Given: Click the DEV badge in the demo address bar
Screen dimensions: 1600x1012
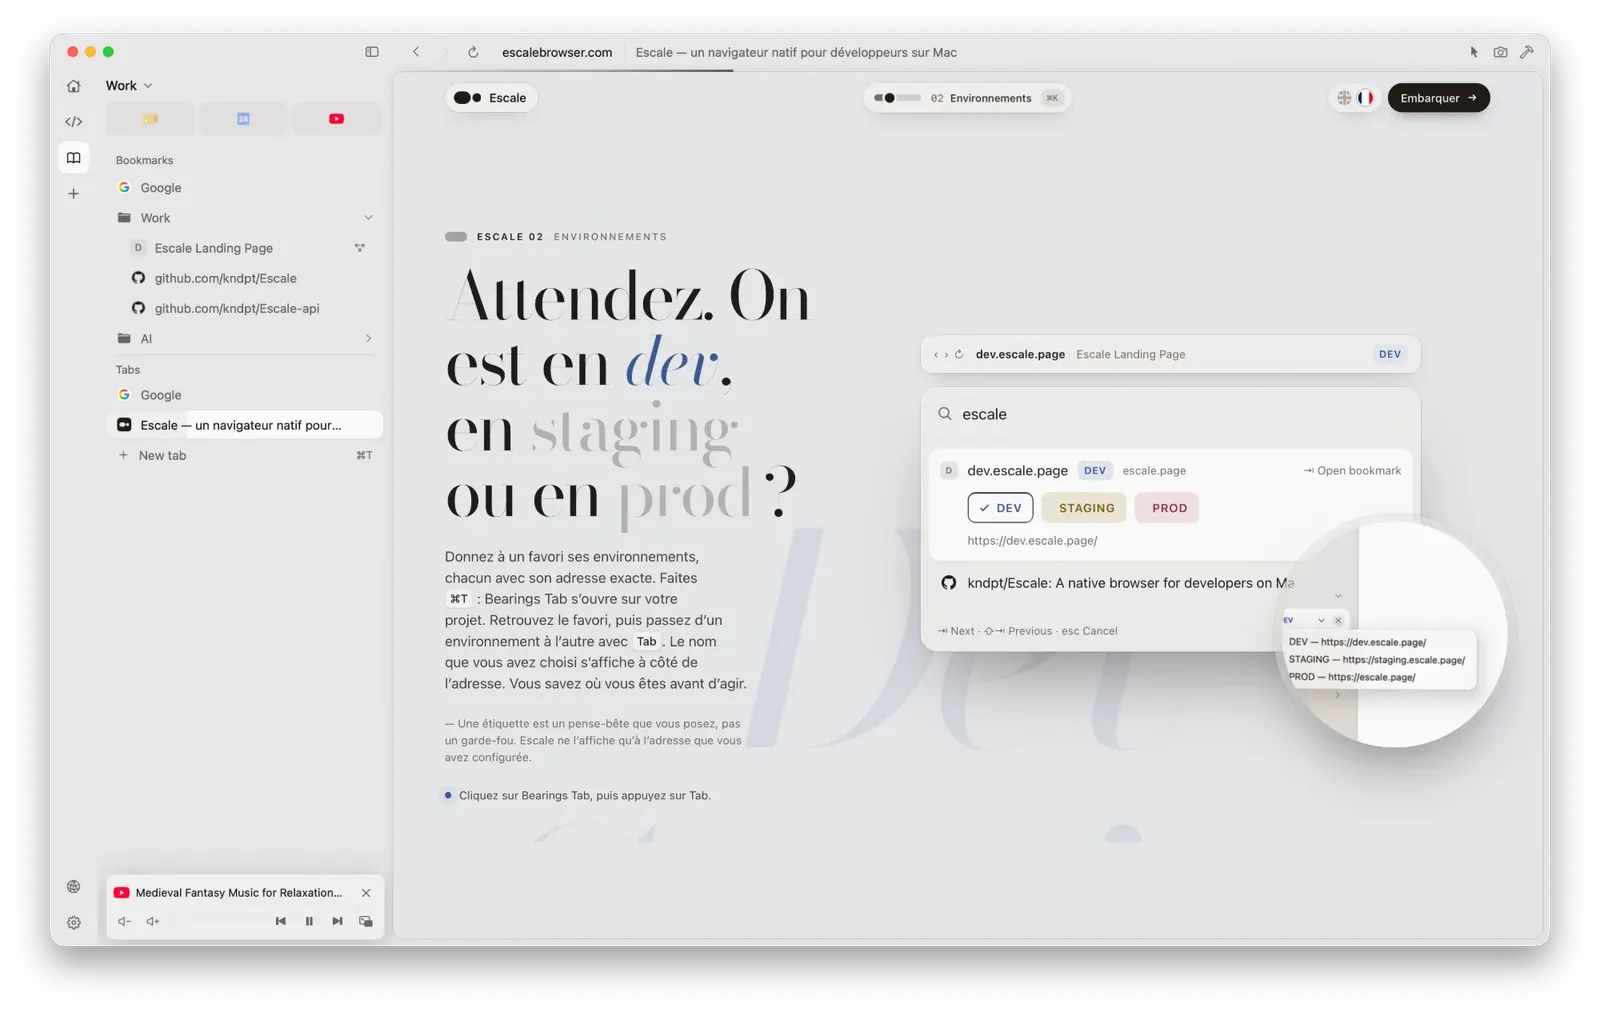Looking at the screenshot, I should point(1390,355).
